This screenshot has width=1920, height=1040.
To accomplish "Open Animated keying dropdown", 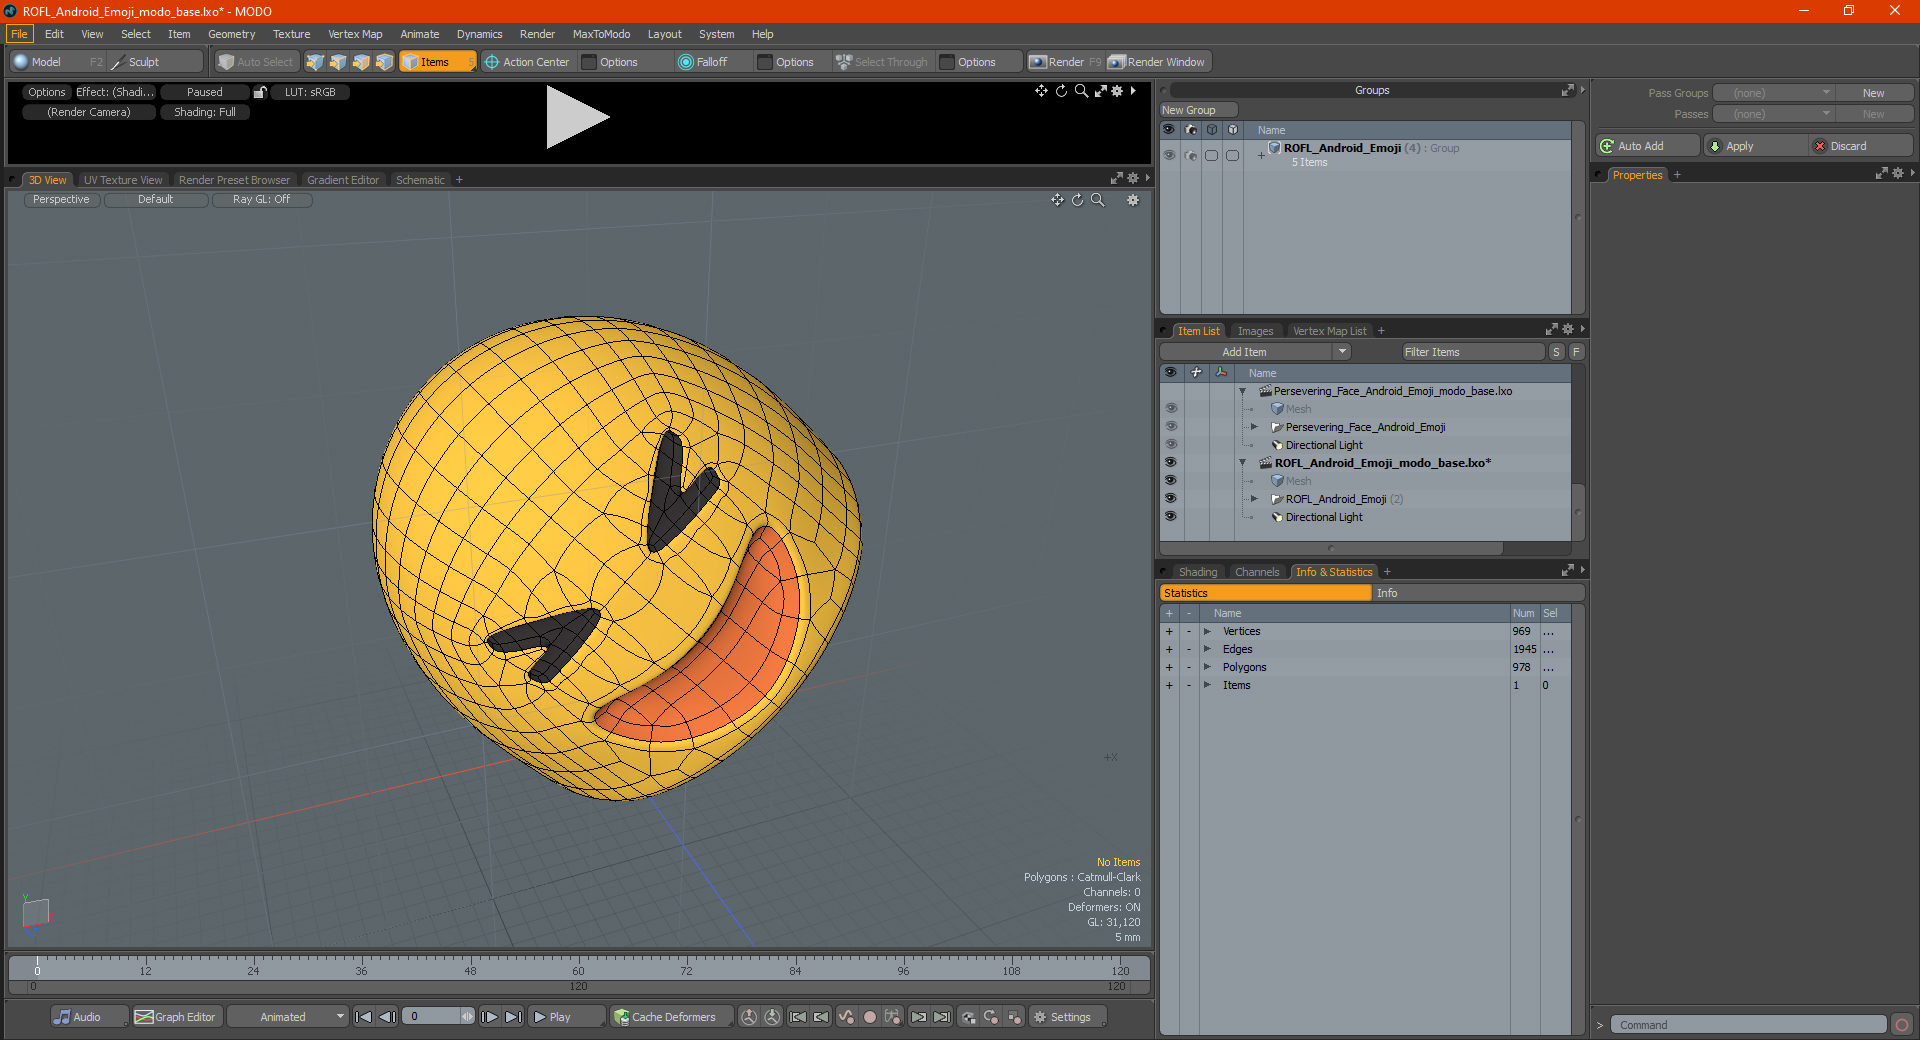I will [288, 1017].
